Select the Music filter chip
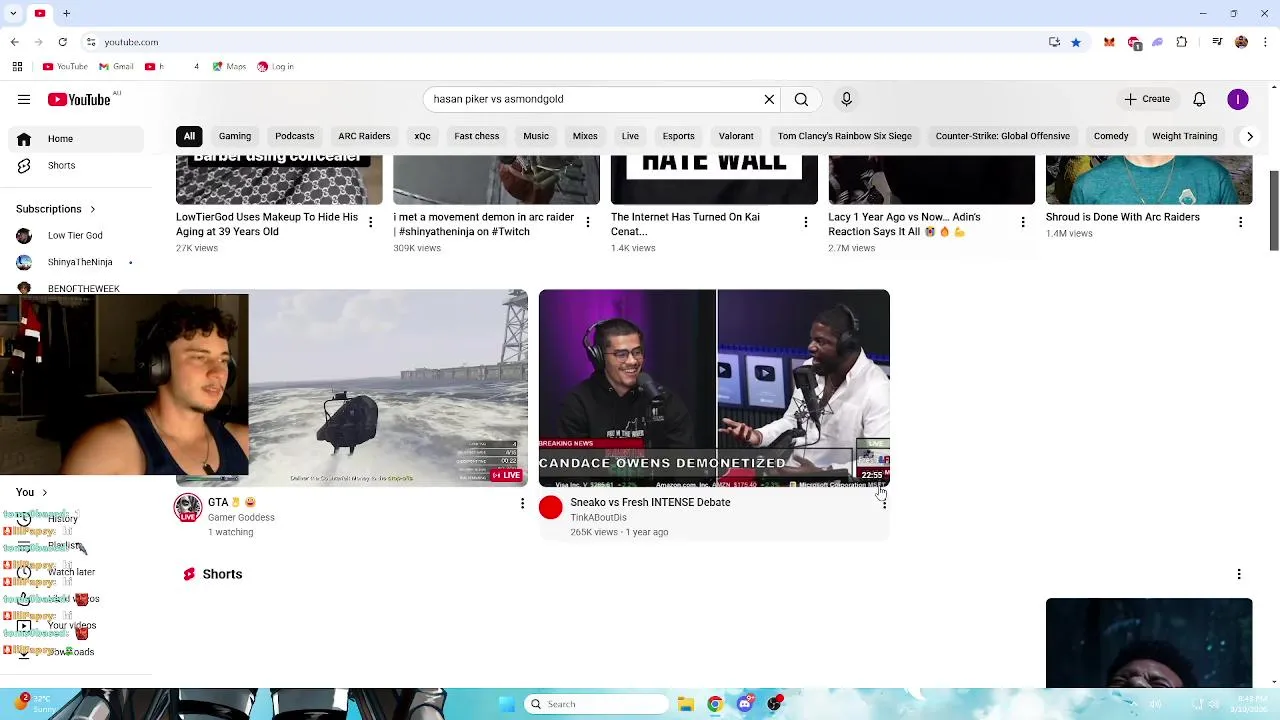The width and height of the screenshot is (1280, 720). coord(536,136)
